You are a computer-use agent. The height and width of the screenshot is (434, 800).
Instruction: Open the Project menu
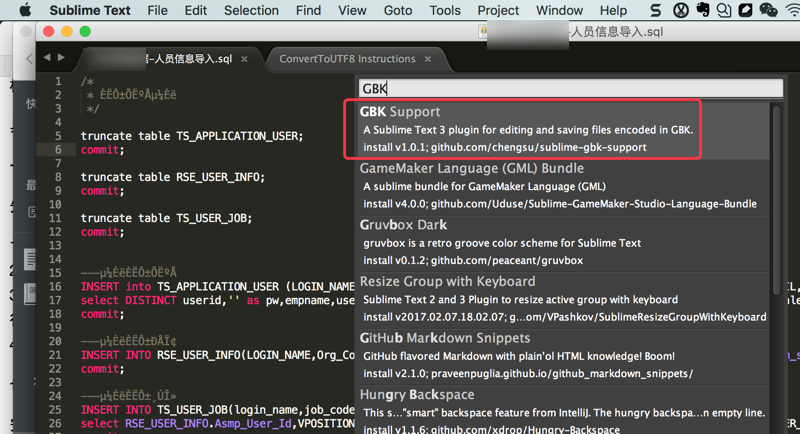(x=498, y=10)
